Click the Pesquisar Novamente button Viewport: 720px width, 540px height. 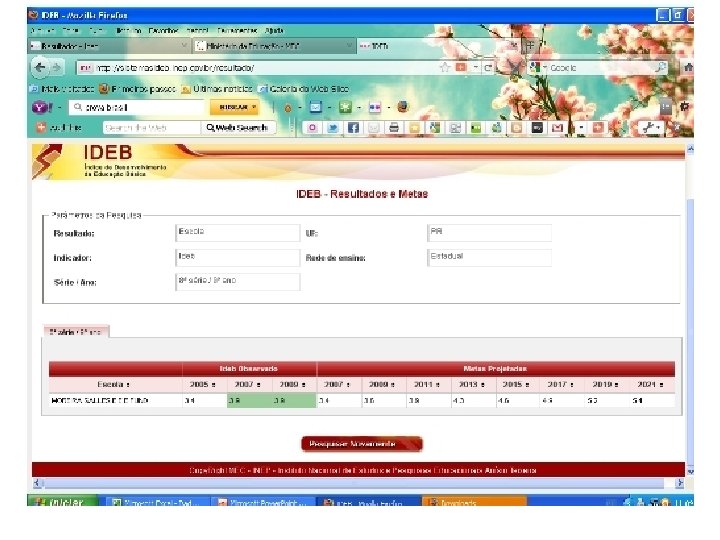[362, 444]
